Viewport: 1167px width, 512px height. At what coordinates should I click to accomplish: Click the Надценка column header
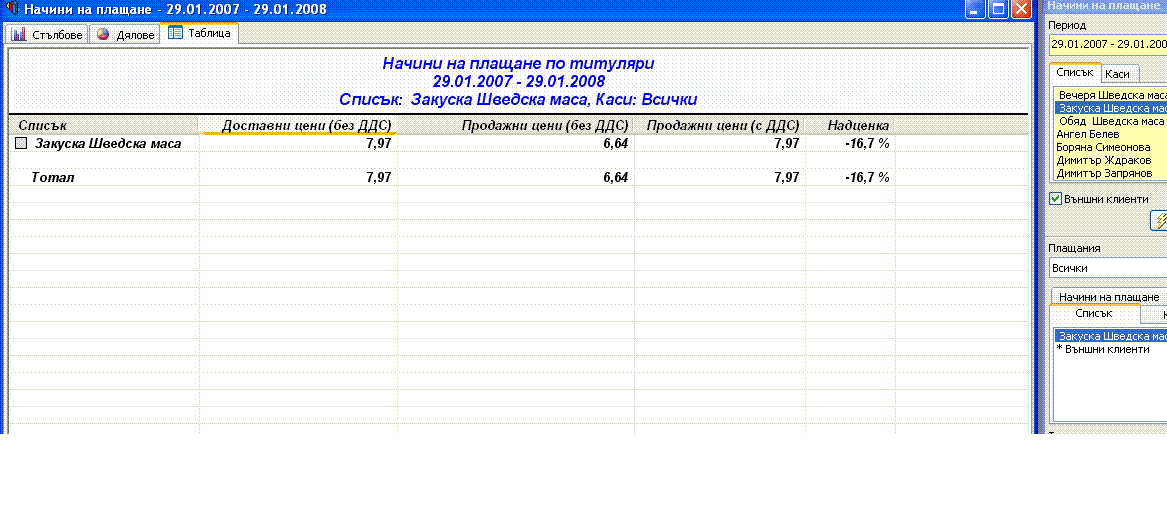(x=858, y=125)
